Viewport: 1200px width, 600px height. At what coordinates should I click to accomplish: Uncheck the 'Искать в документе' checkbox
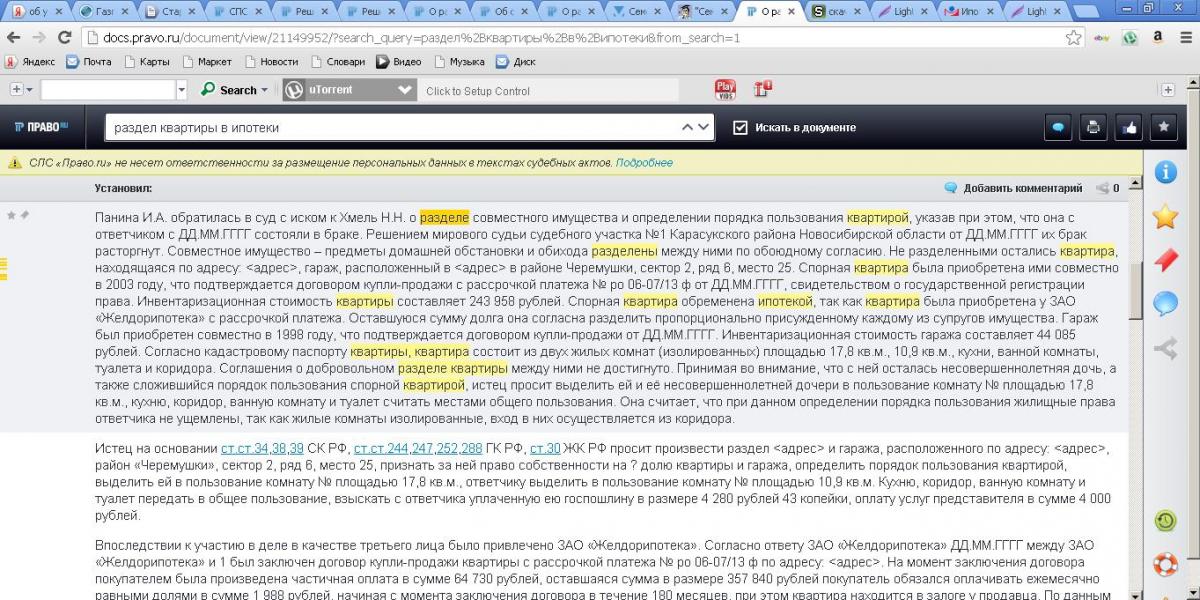[740, 128]
